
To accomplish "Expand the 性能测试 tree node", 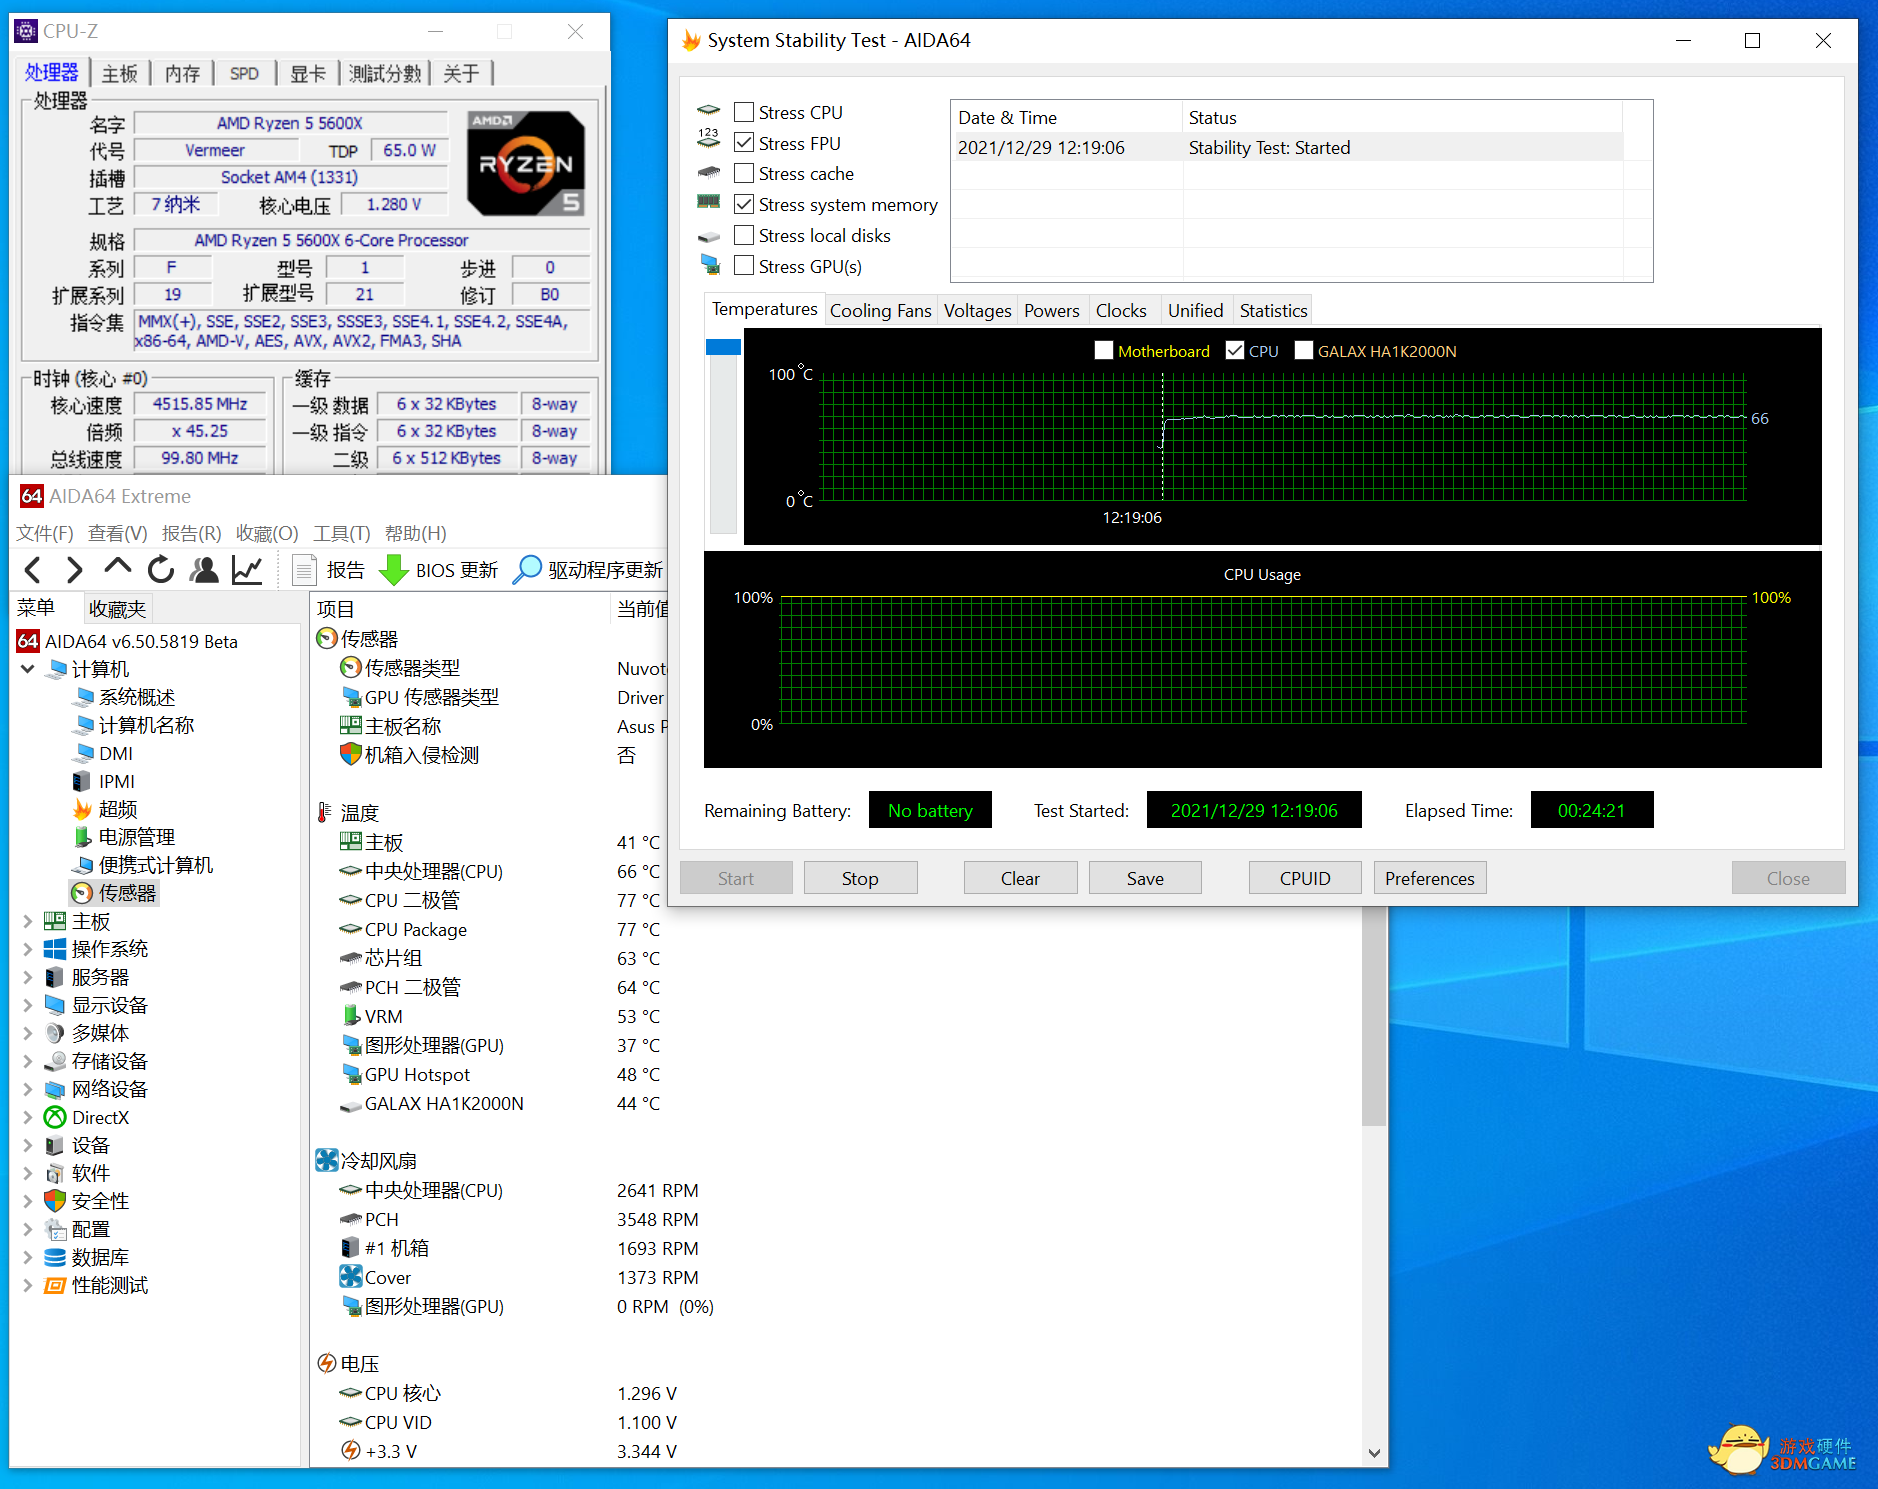I will pyautogui.click(x=28, y=1285).
